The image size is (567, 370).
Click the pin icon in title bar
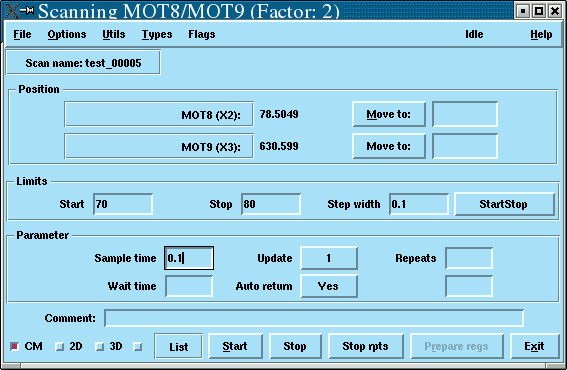click(27, 10)
